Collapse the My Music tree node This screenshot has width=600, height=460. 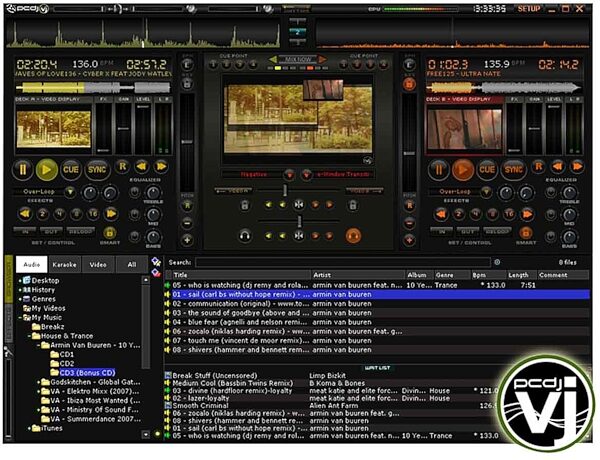(x=20, y=318)
